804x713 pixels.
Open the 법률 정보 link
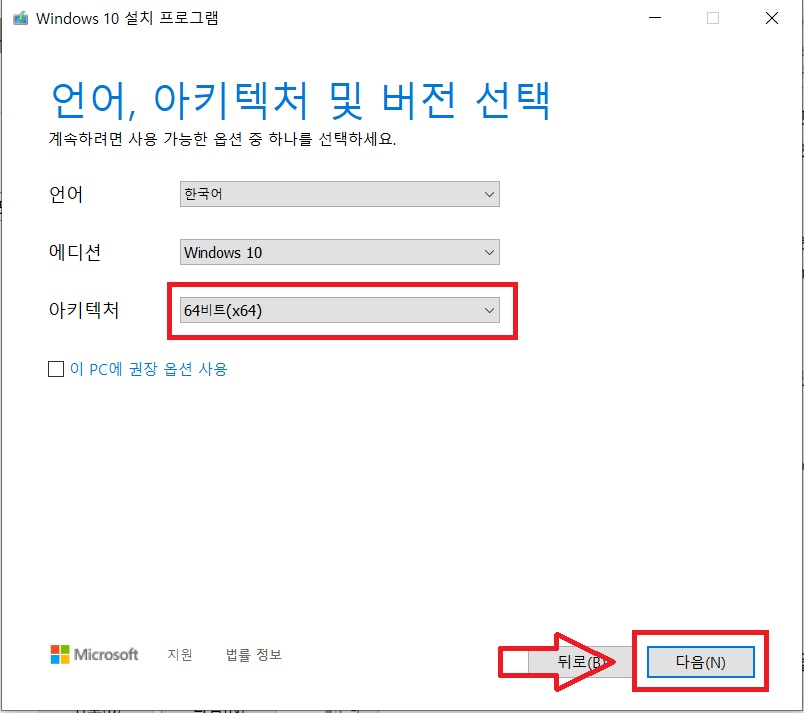click(254, 655)
